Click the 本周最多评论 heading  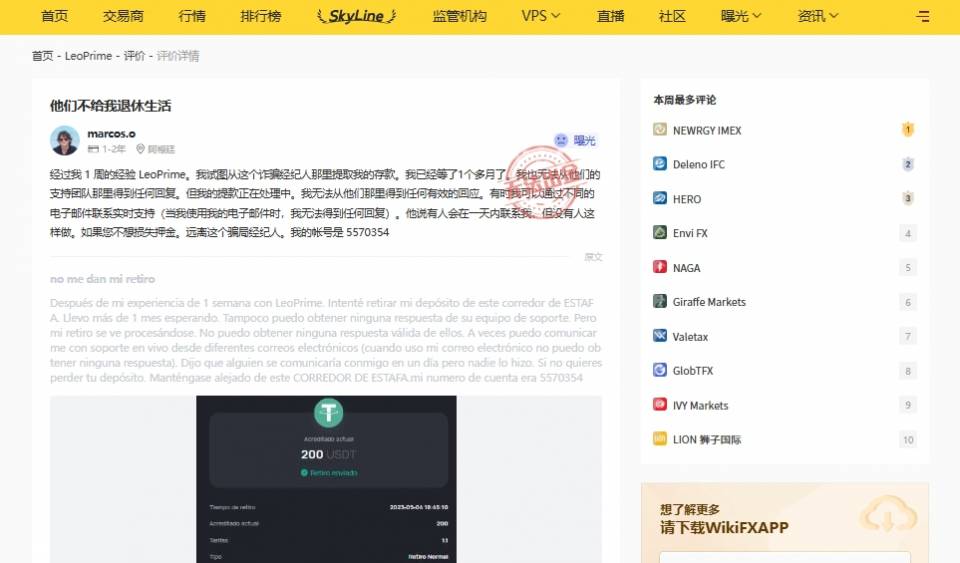684,100
